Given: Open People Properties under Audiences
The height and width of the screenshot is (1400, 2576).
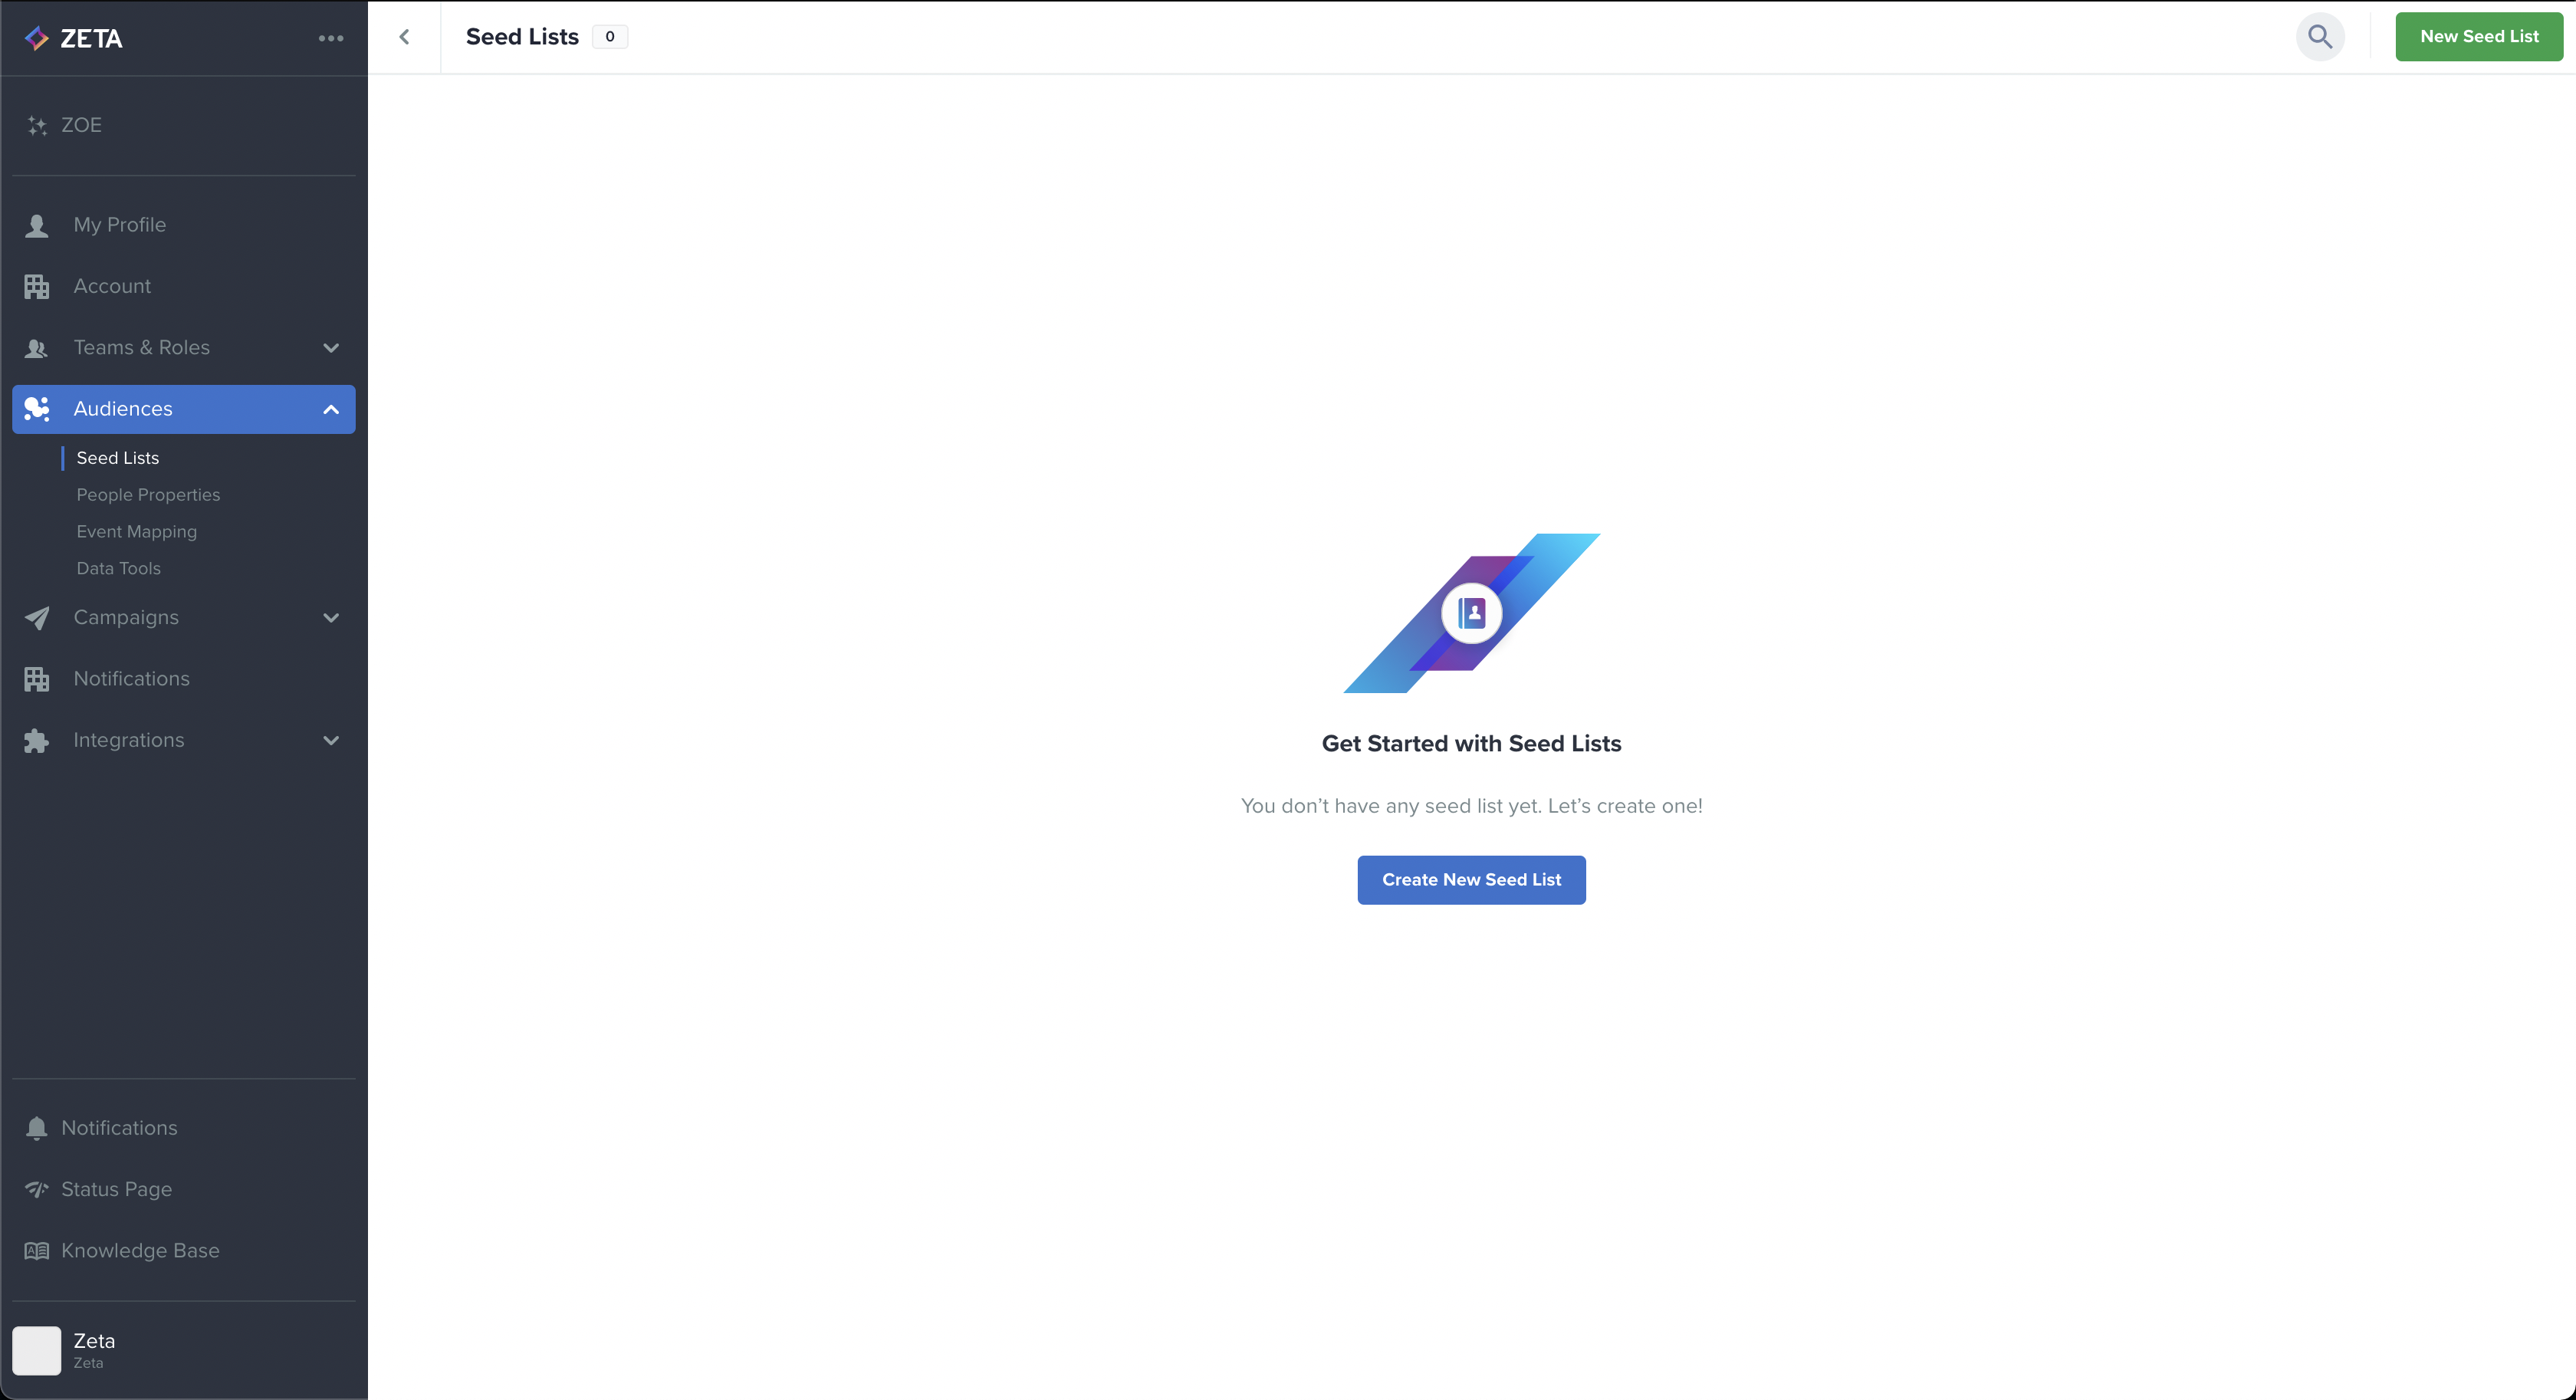Looking at the screenshot, I should pos(148,495).
